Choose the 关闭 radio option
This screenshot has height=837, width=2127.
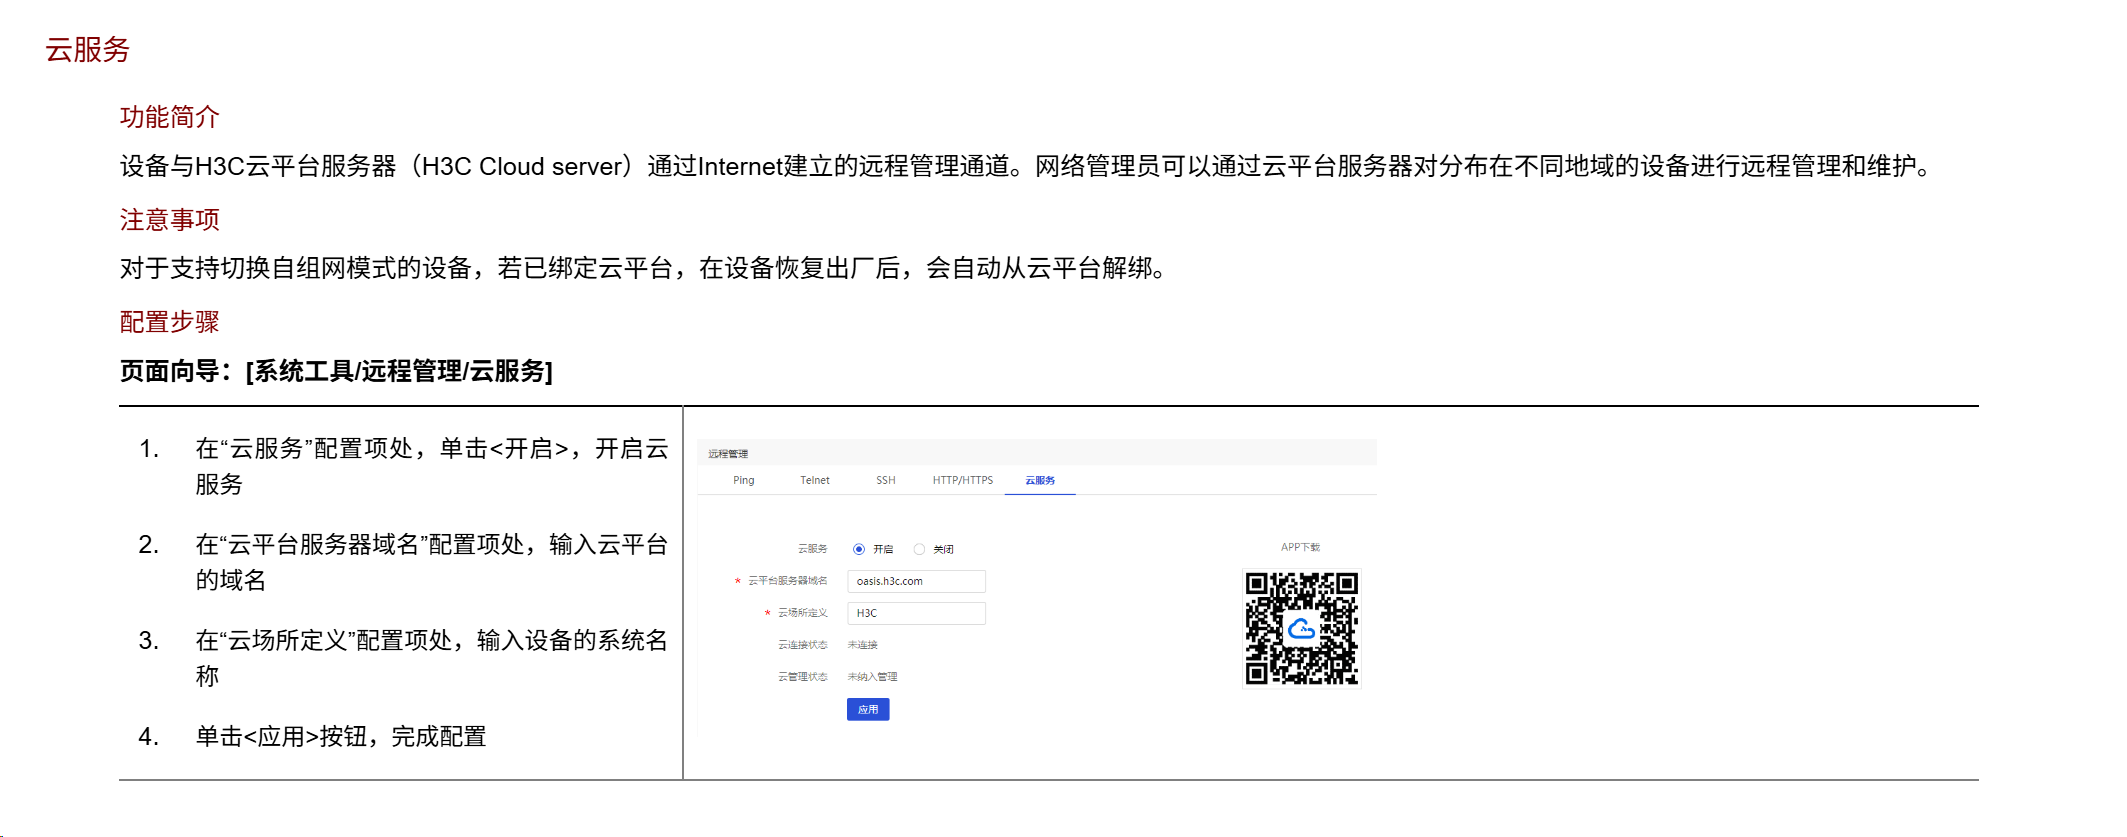pos(919,549)
